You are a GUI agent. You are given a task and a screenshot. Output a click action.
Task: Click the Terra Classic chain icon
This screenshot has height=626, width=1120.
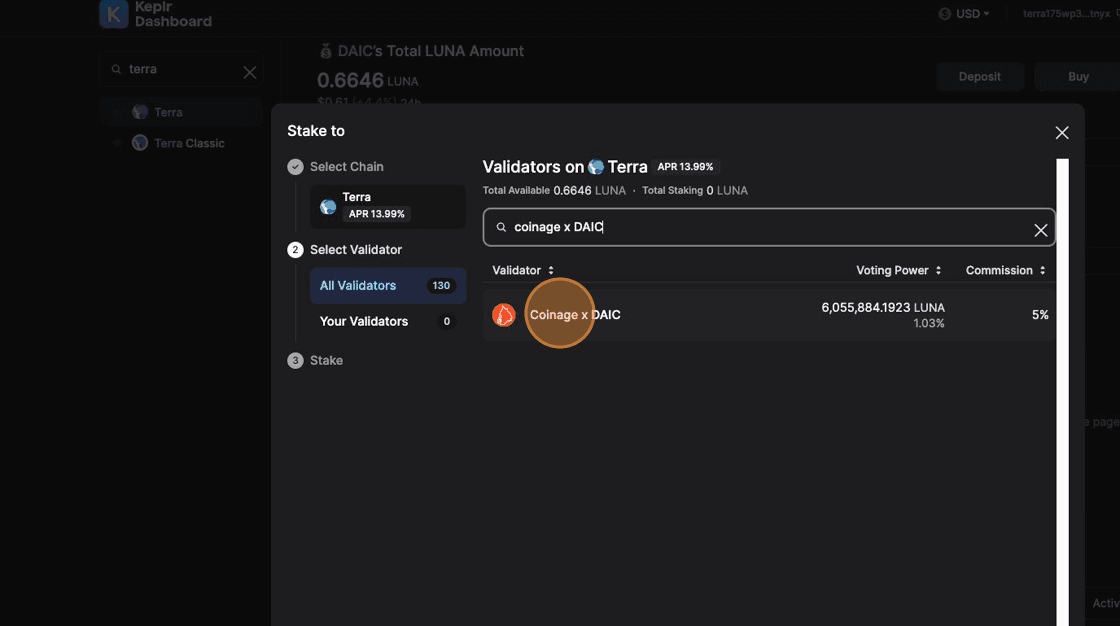click(140, 143)
